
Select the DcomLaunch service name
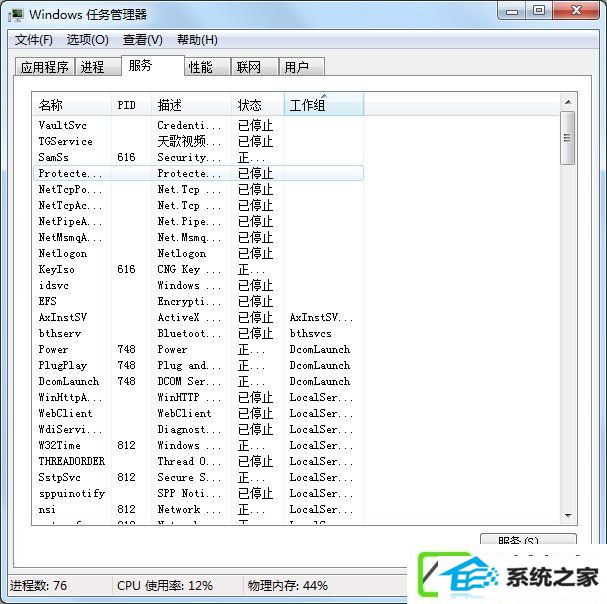pos(69,381)
